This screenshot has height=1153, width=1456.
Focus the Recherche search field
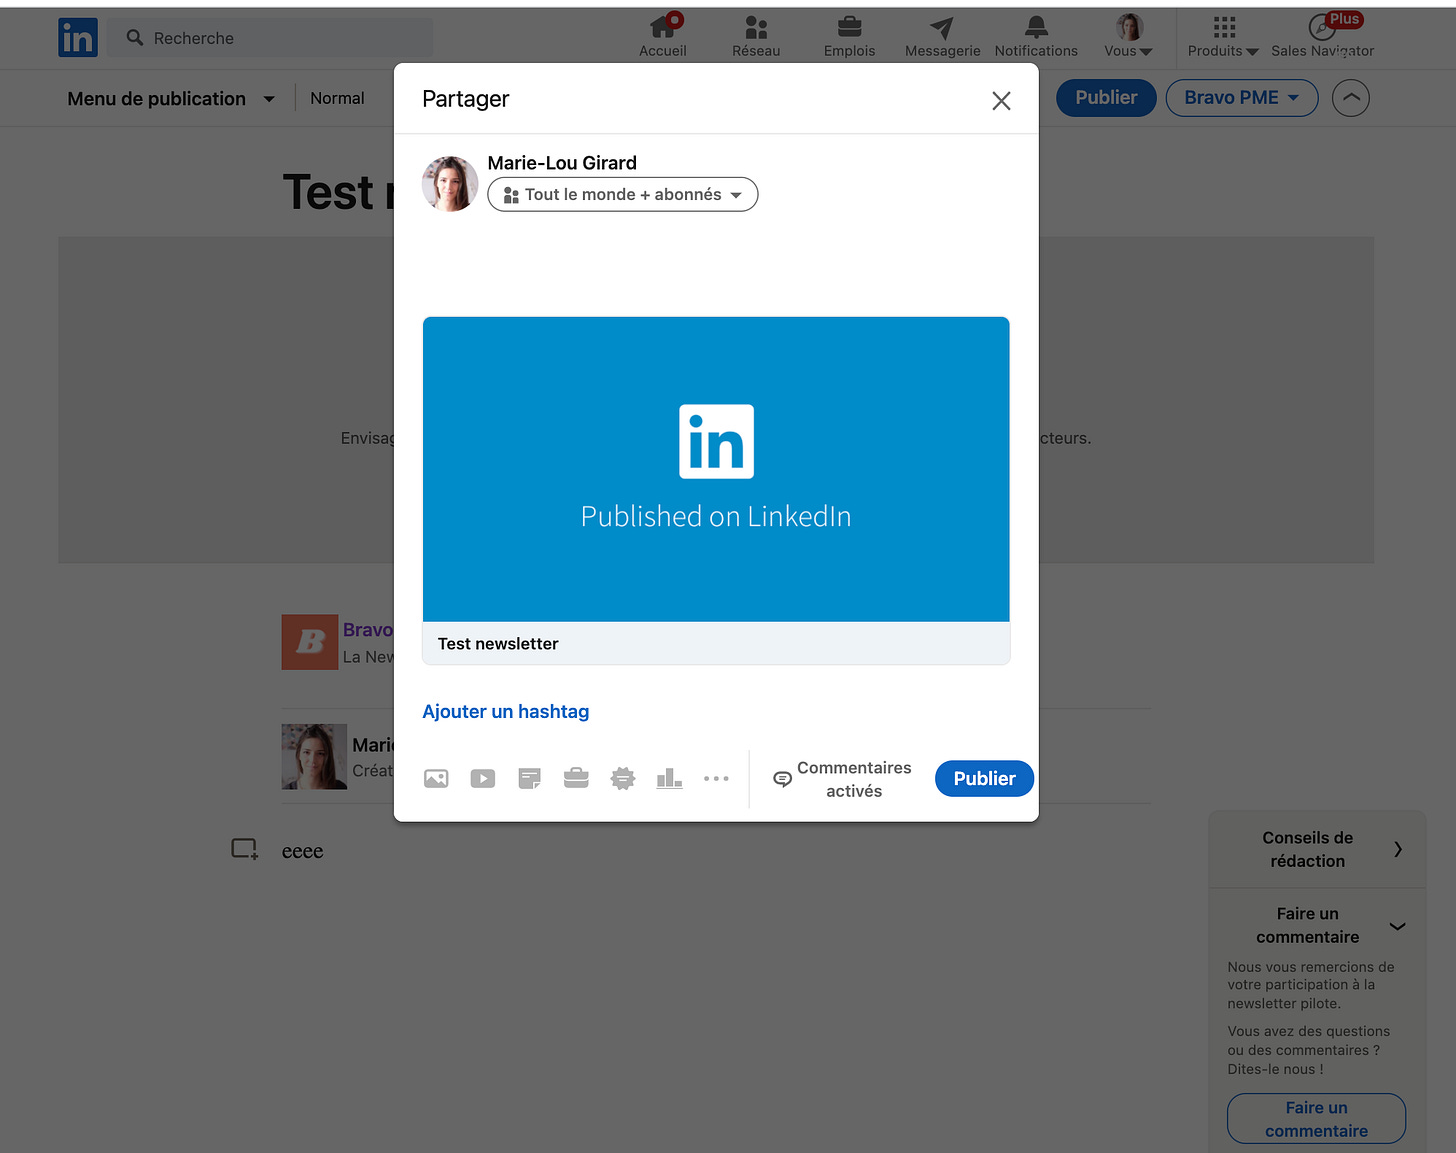tap(270, 38)
